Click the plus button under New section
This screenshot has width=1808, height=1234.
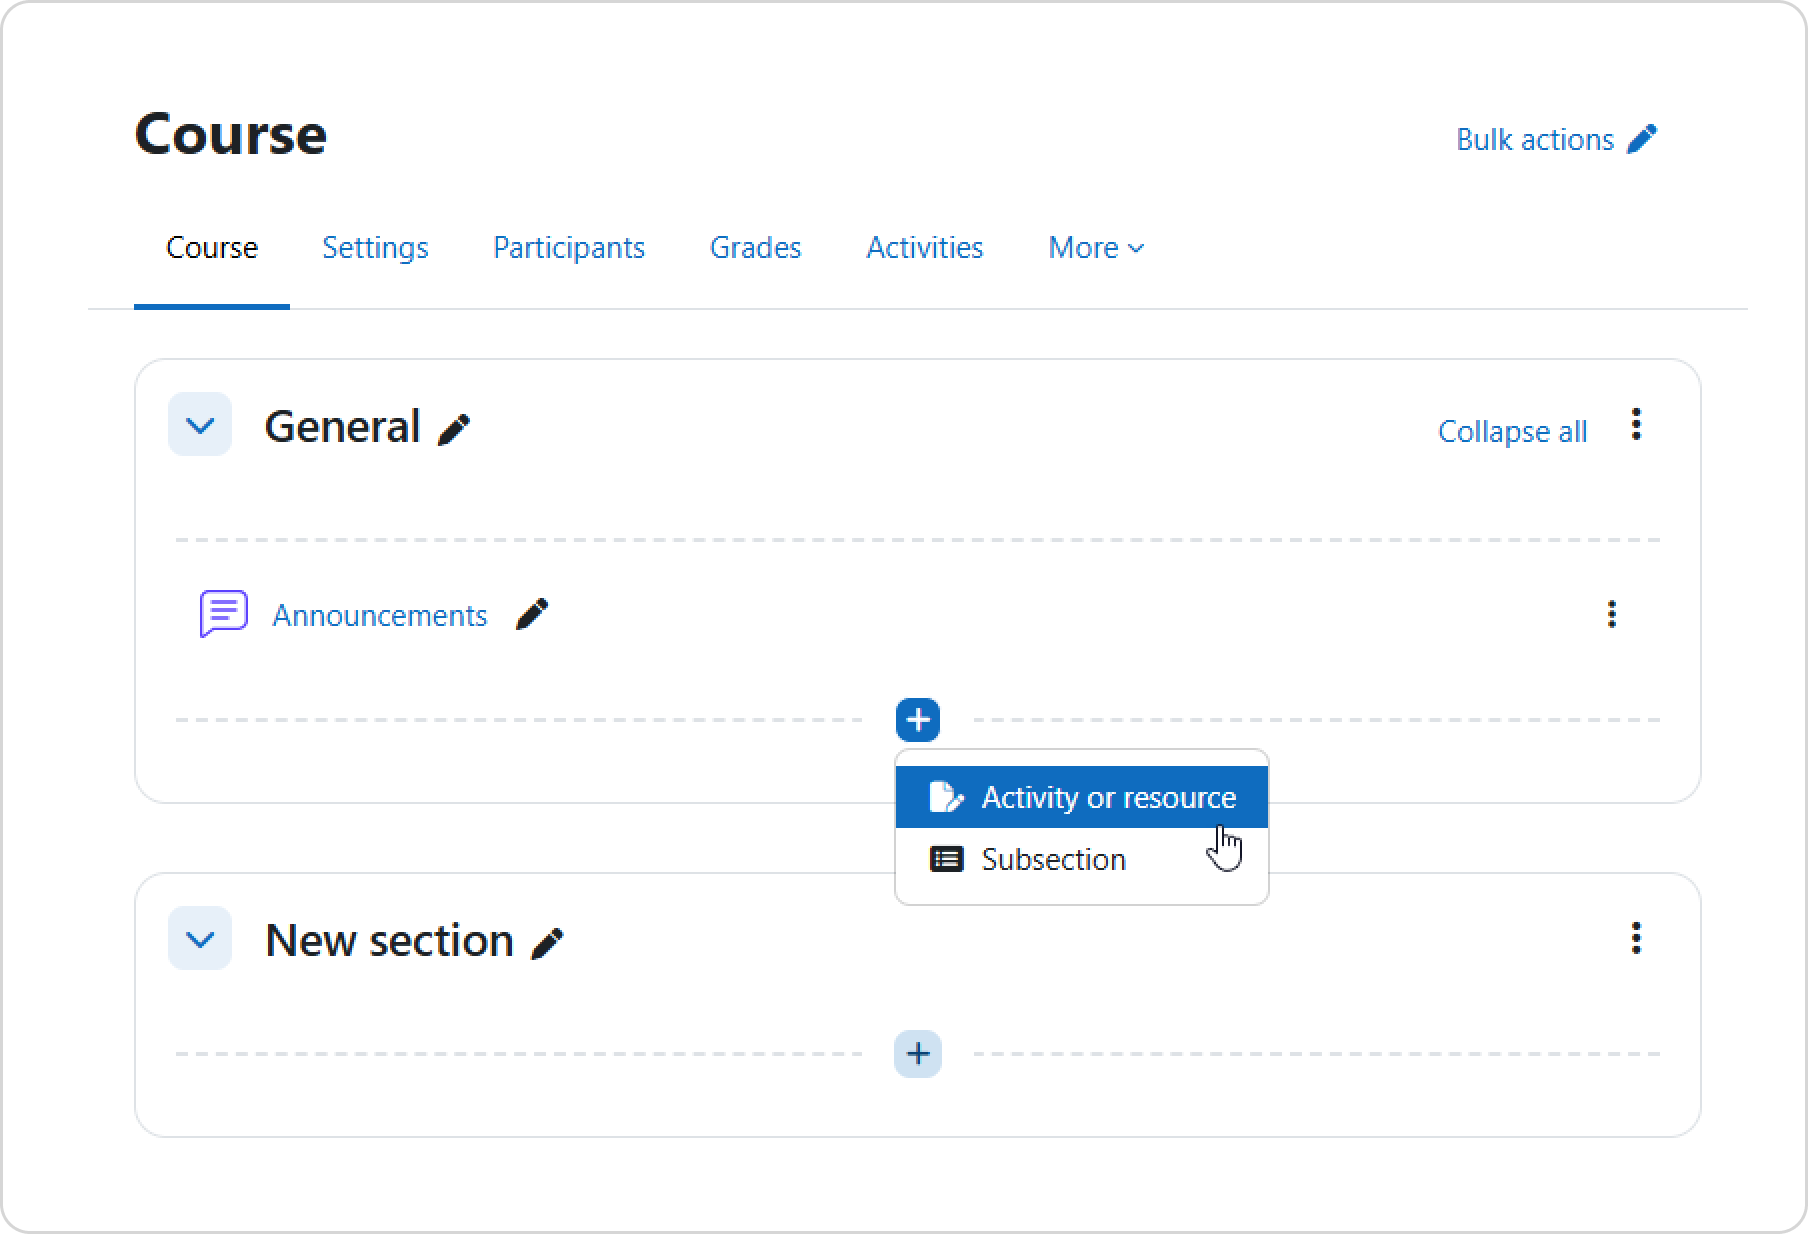click(x=918, y=1054)
